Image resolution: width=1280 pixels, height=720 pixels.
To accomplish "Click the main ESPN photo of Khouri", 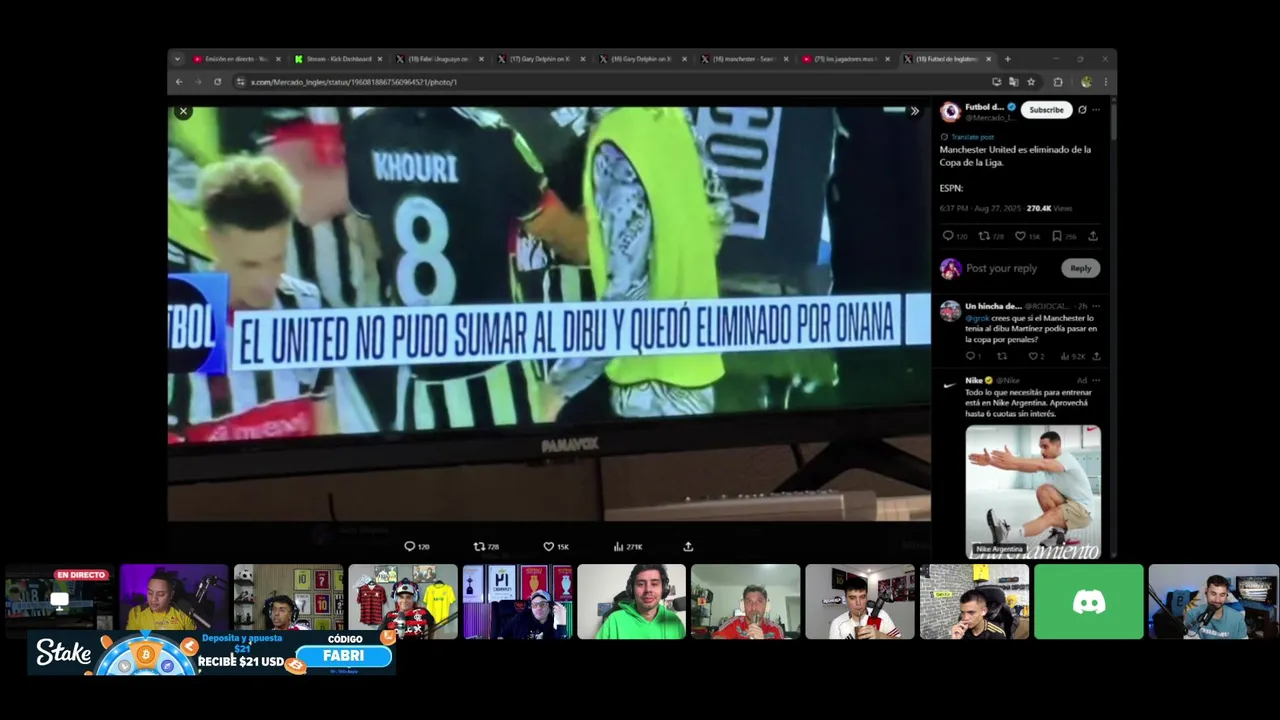I will (x=549, y=313).
